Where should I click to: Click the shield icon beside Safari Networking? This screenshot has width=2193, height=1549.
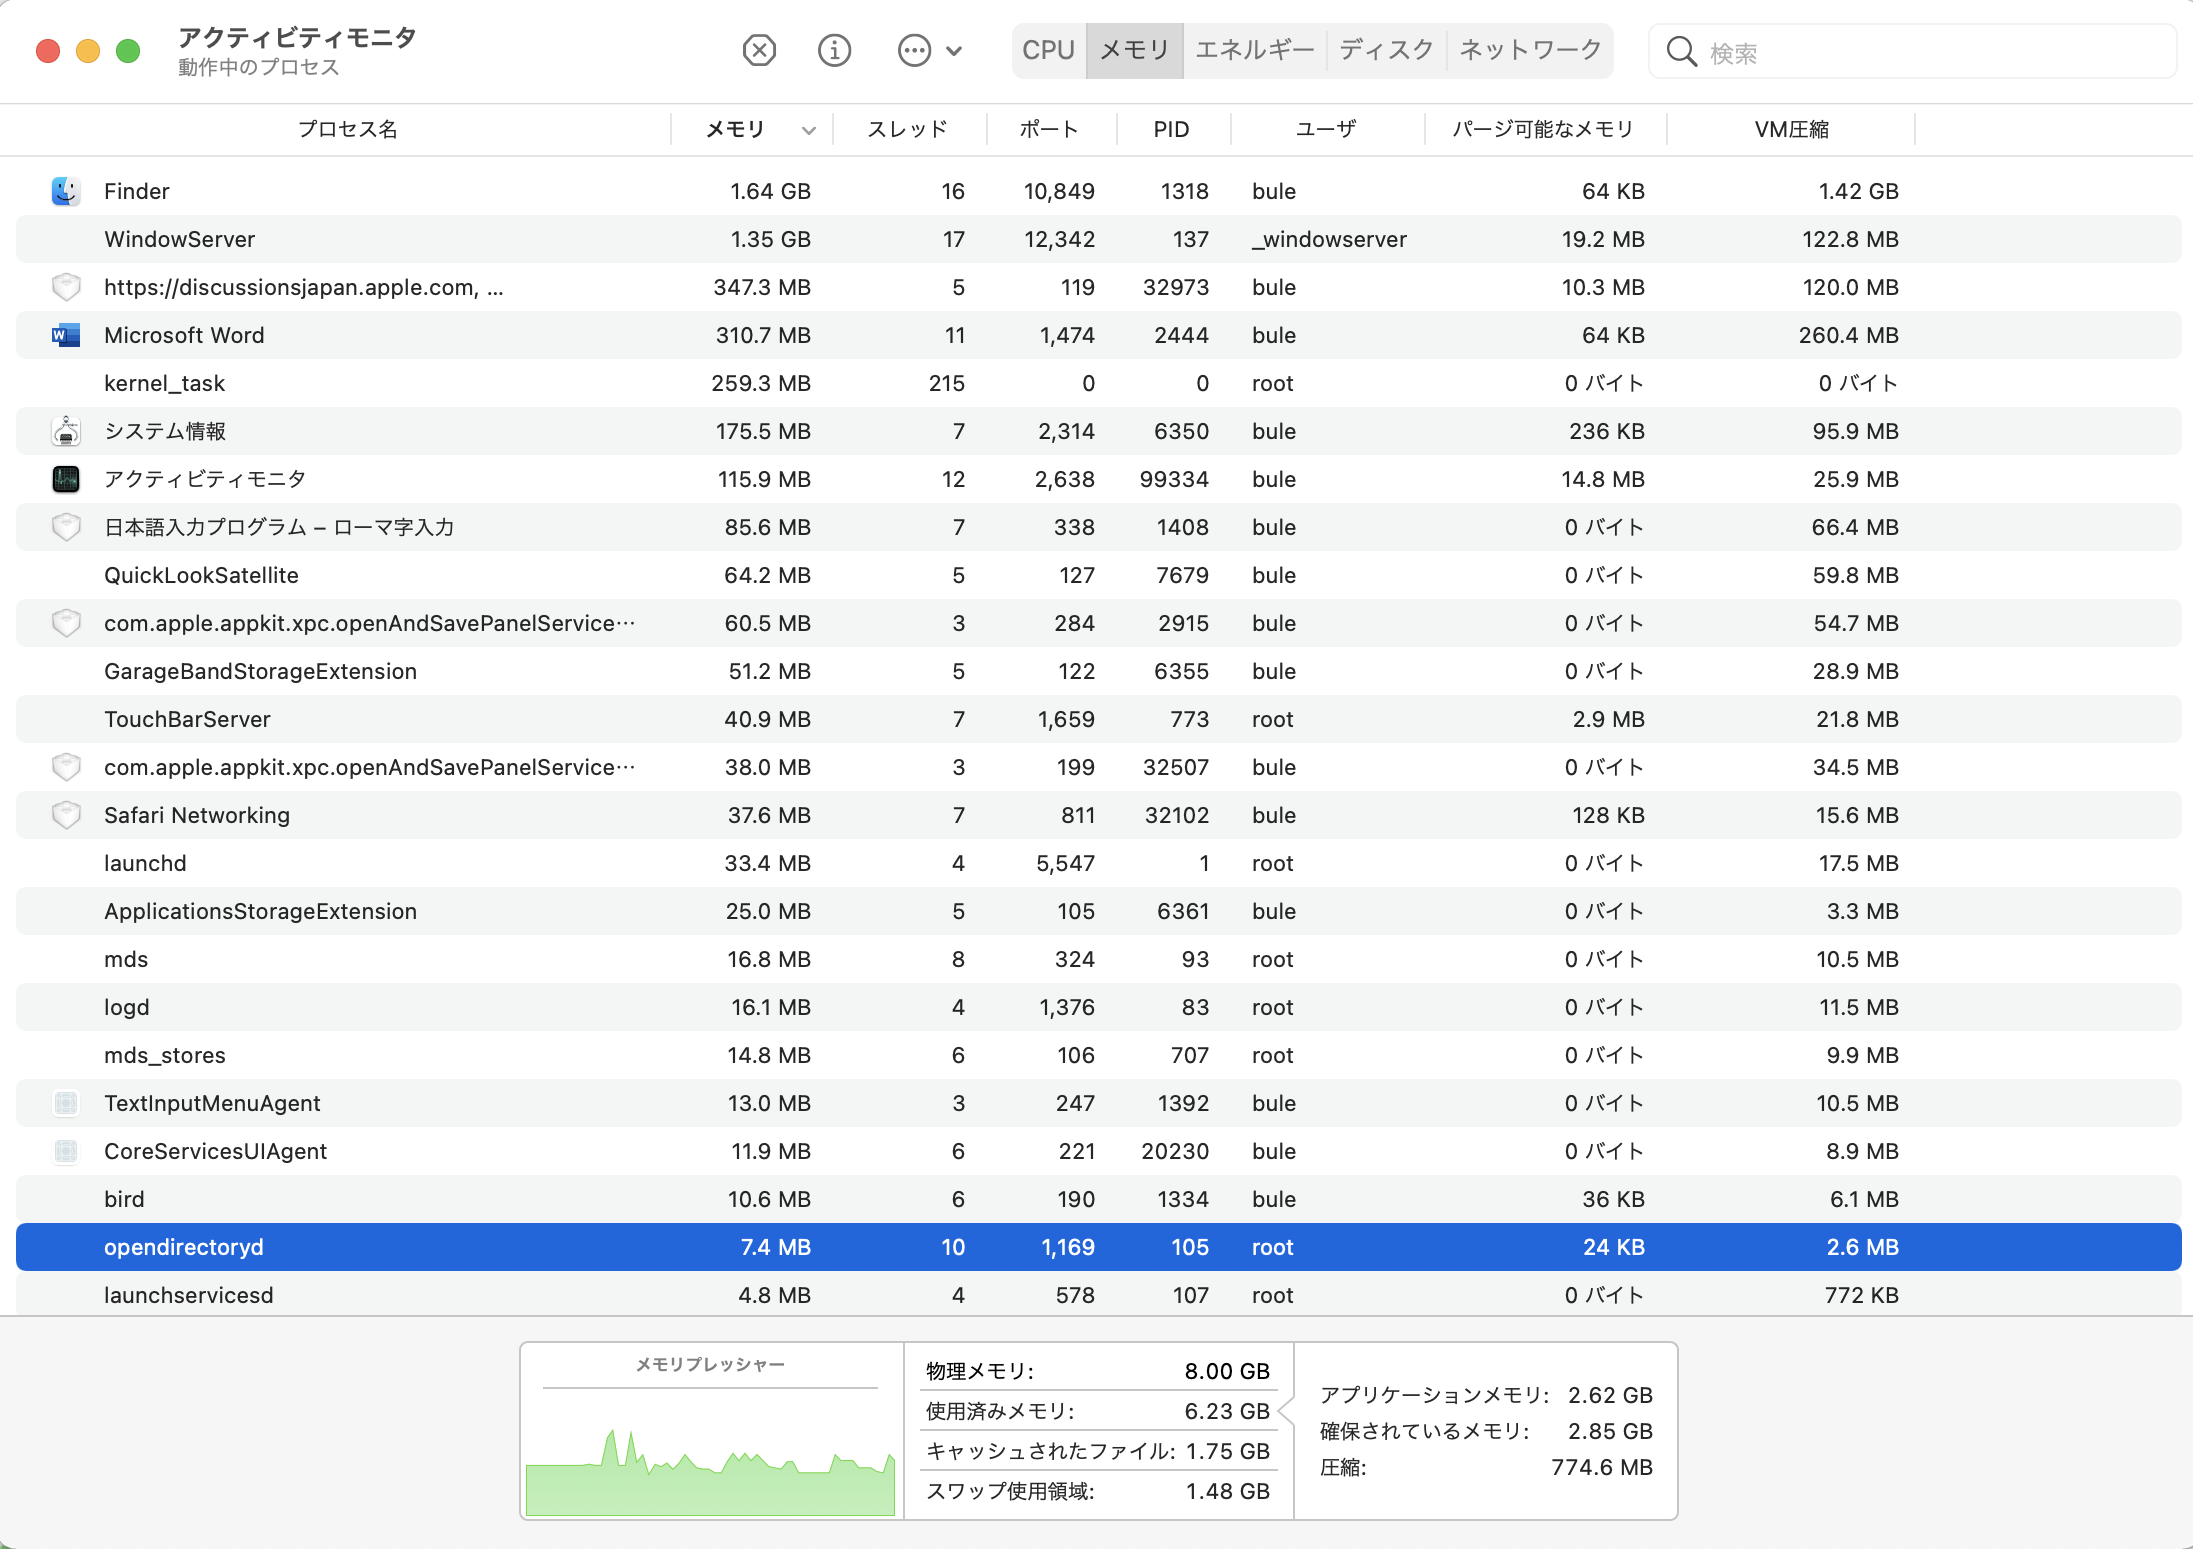coord(66,815)
